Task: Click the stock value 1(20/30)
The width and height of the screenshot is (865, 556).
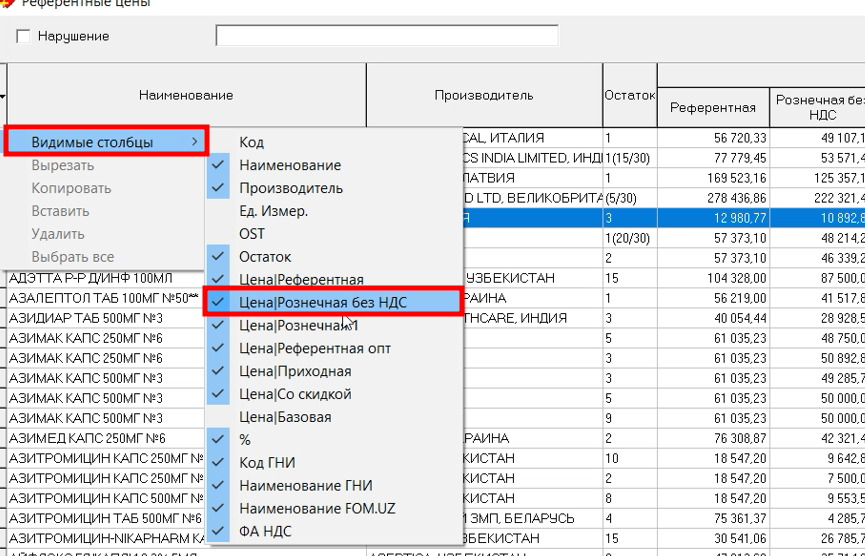Action: click(630, 238)
